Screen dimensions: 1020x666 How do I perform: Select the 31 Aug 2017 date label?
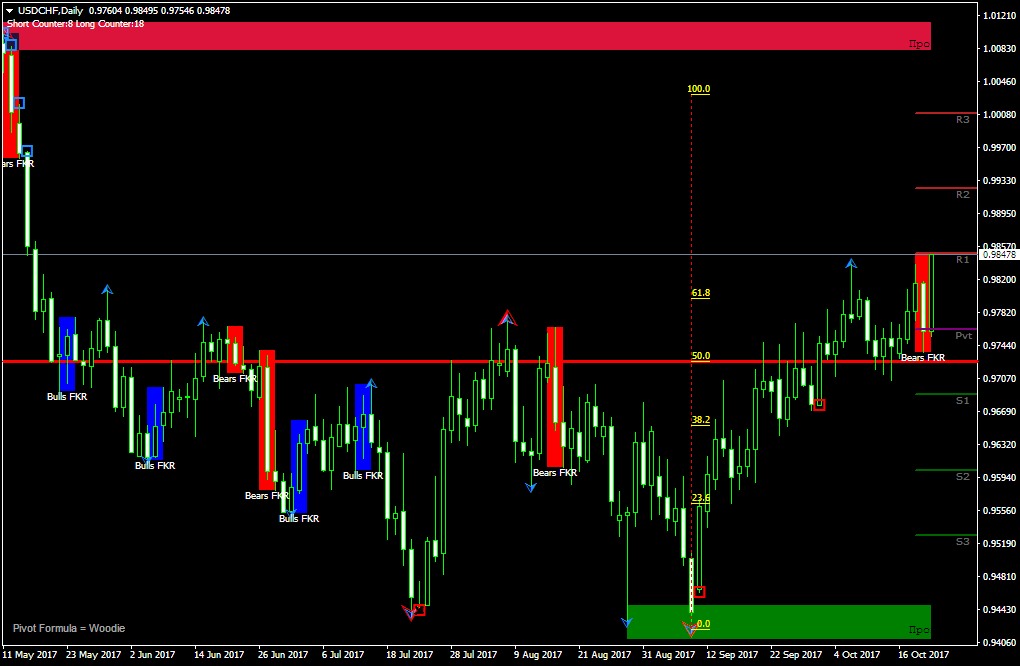(x=669, y=654)
